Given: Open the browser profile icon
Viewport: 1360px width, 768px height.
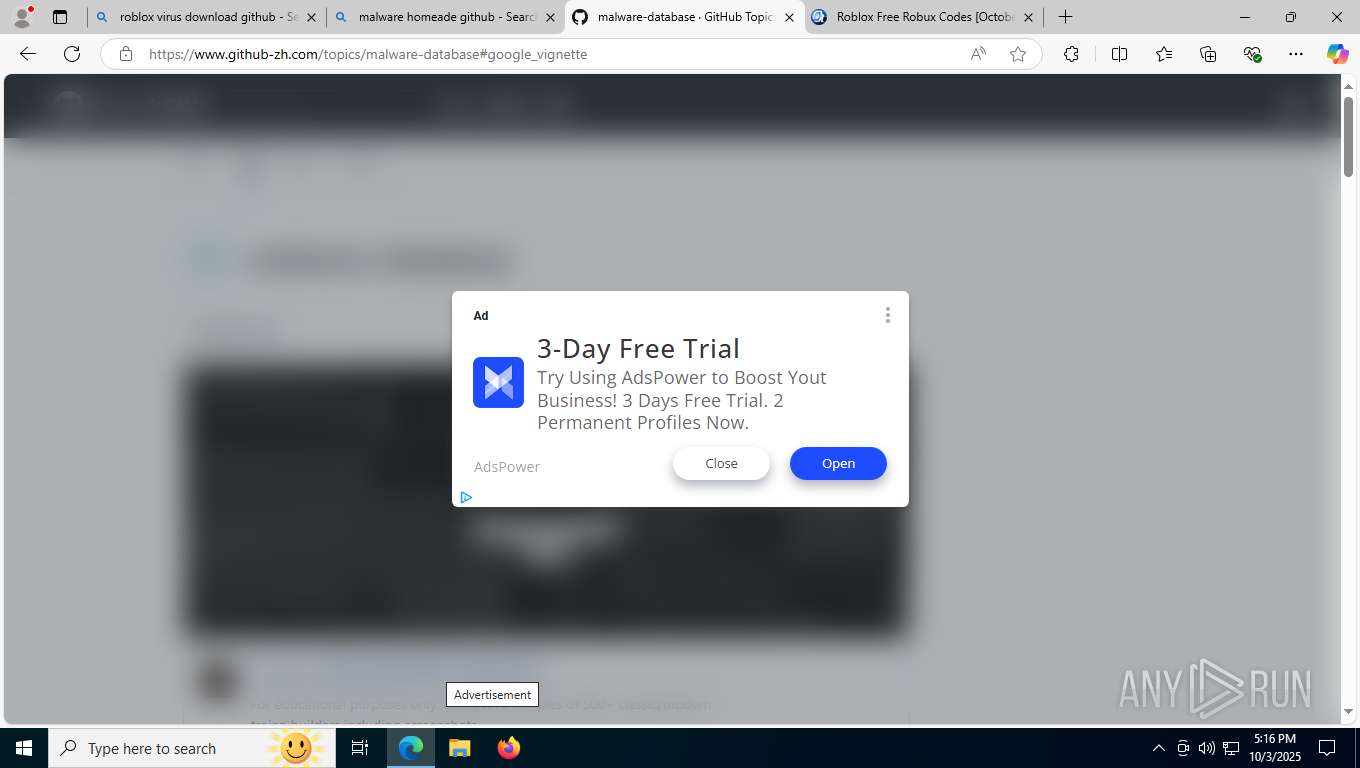Looking at the screenshot, I should [x=22, y=17].
